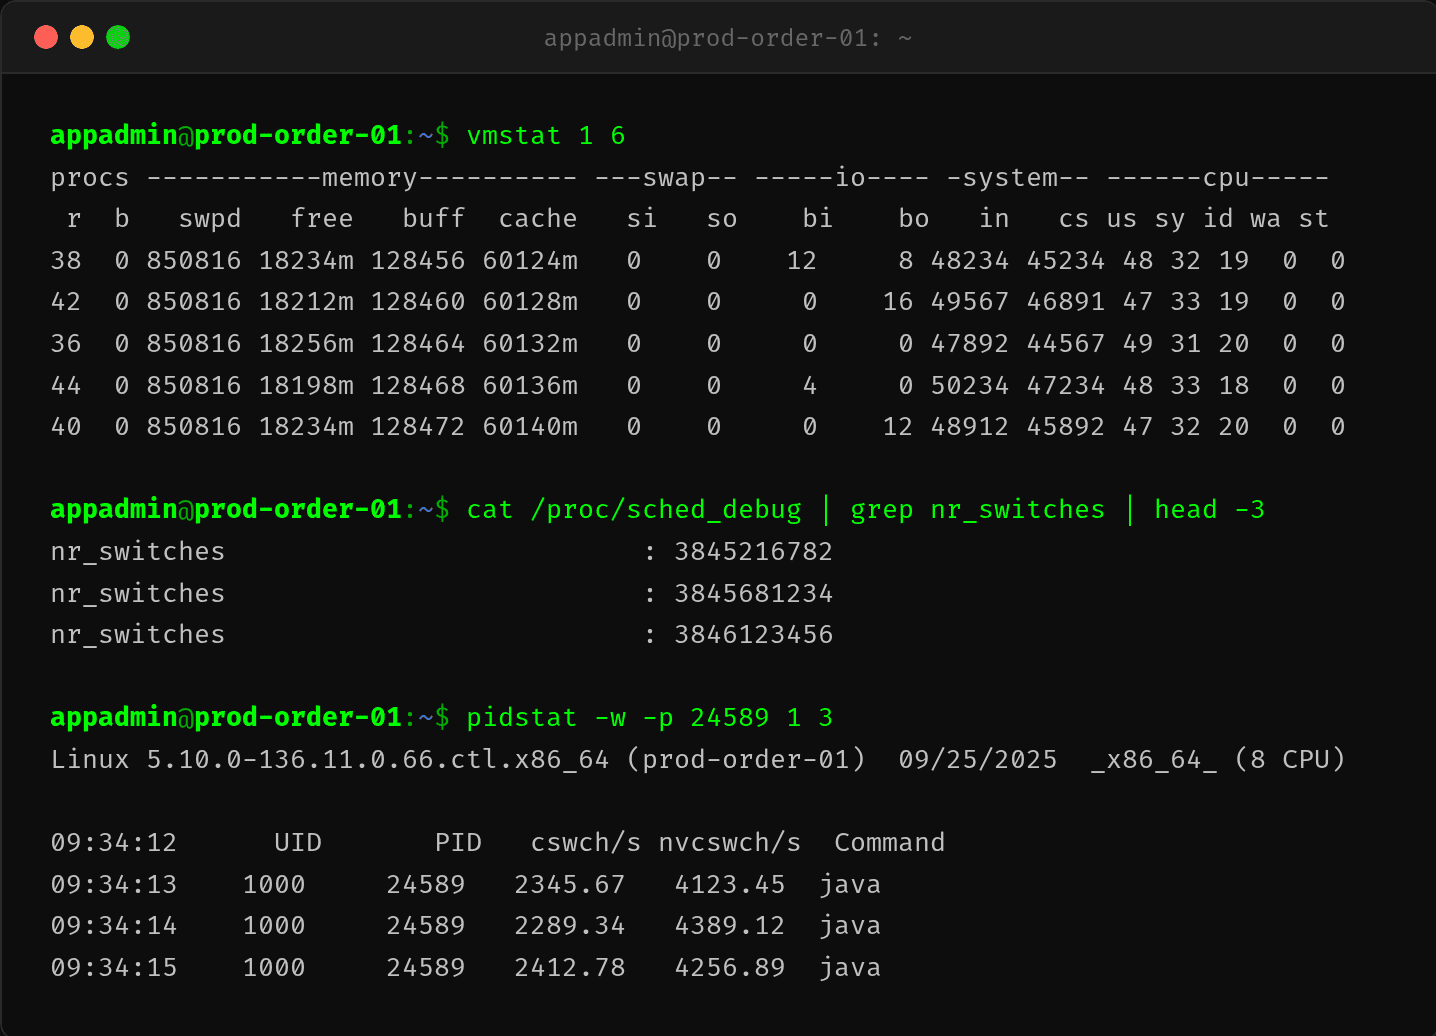Screen dimensions: 1436x1036
Task: Close the terminal with the red button
Action: (x=46, y=37)
